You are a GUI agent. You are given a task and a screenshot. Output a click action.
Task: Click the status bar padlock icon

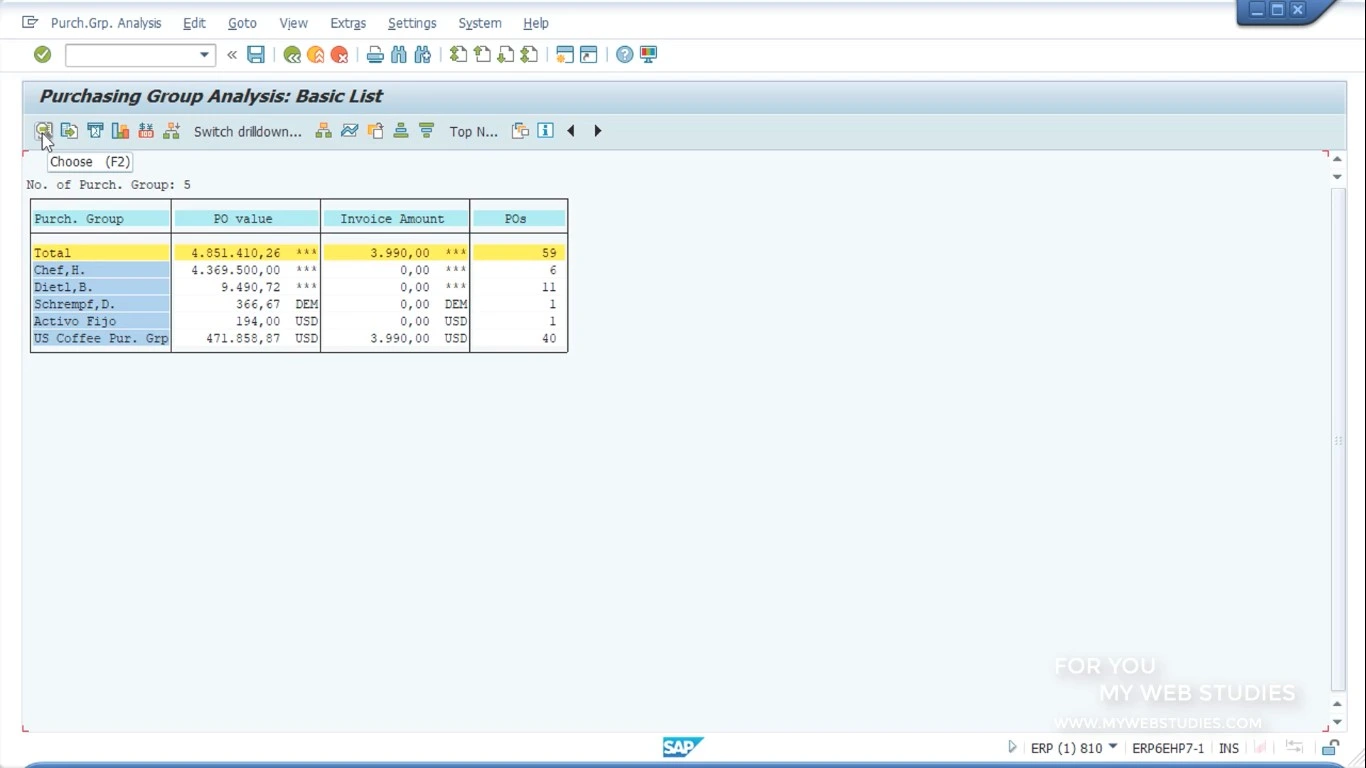coord(1331,747)
